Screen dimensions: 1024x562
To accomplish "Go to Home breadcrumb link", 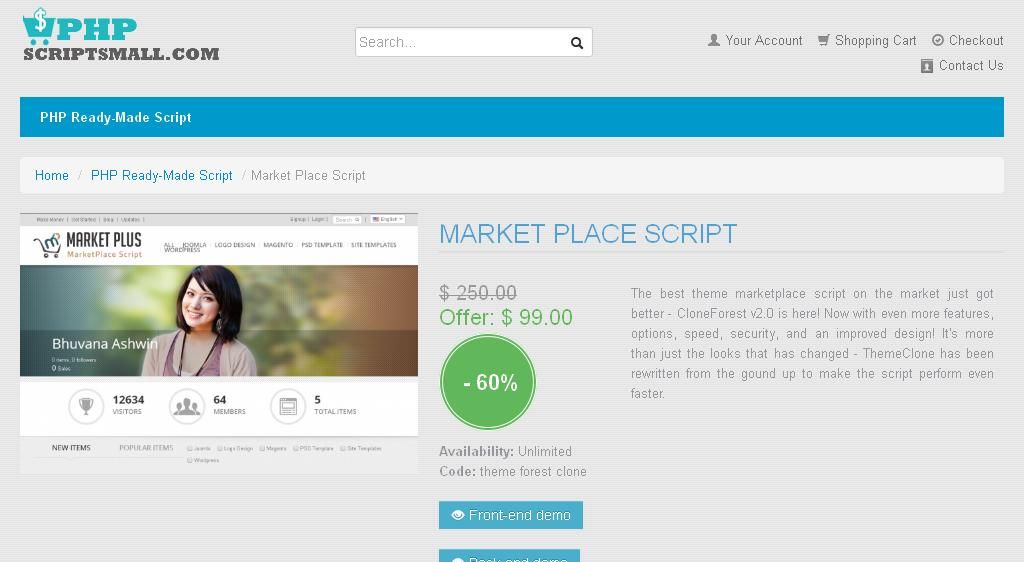I will (x=52, y=176).
